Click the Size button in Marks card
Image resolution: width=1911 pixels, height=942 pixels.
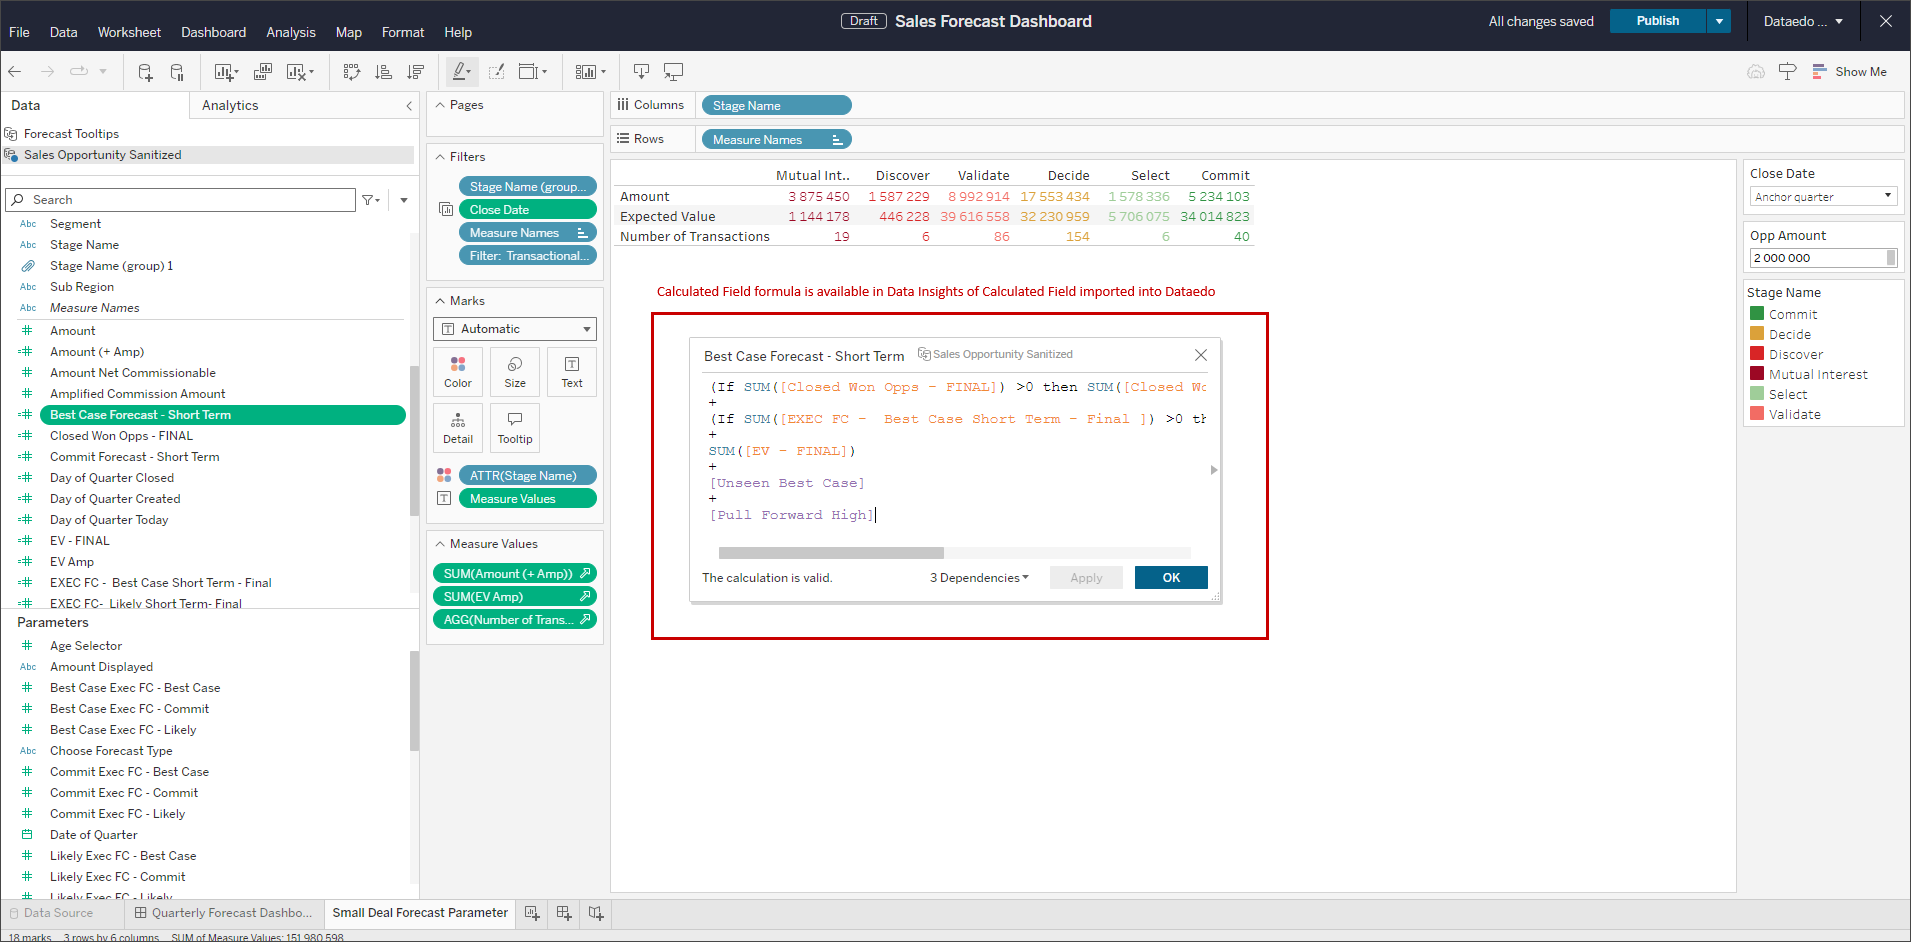click(515, 372)
